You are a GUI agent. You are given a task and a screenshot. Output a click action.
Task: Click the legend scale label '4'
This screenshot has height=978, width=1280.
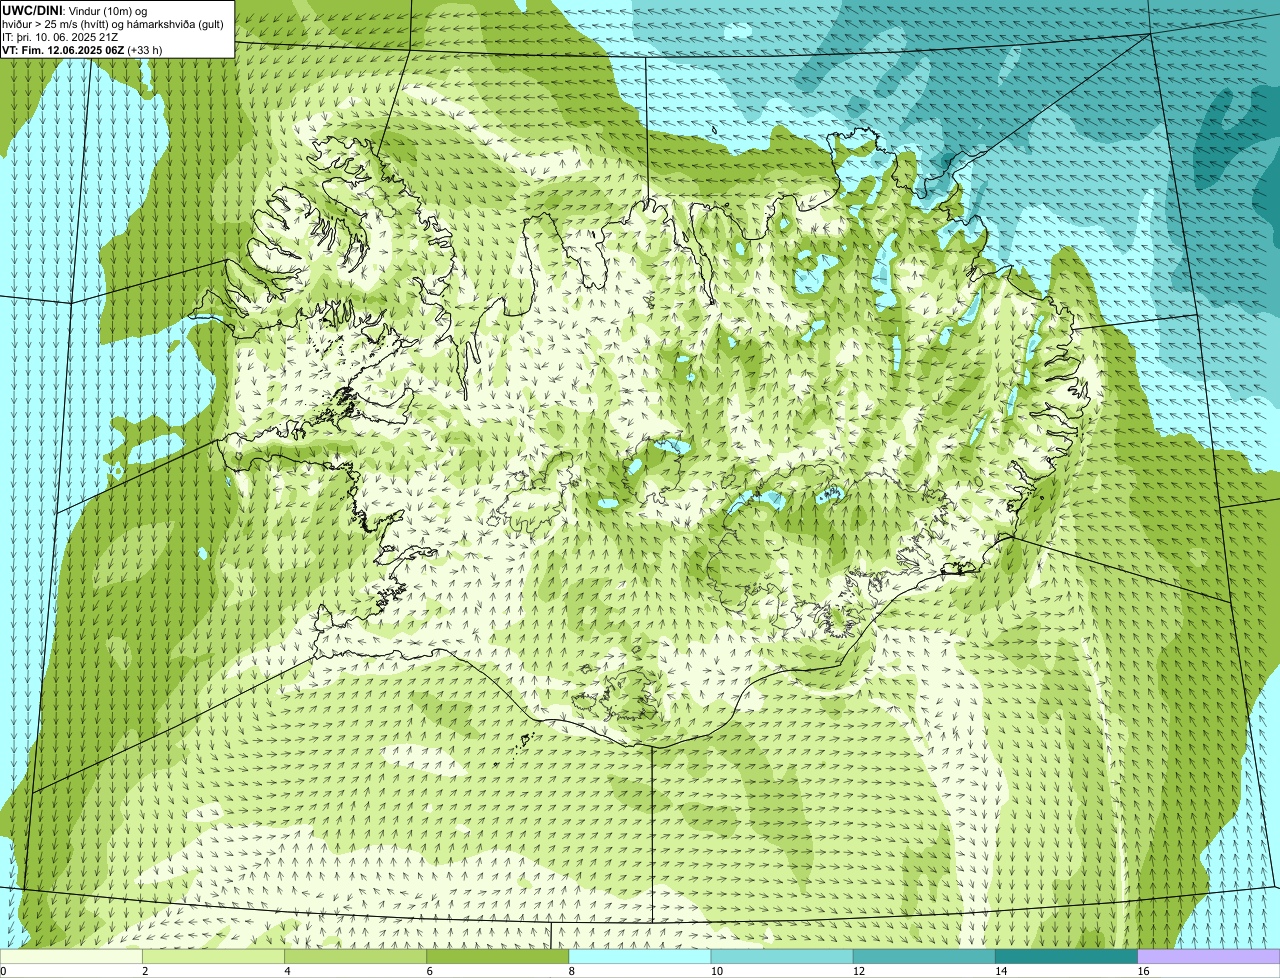[287, 971]
